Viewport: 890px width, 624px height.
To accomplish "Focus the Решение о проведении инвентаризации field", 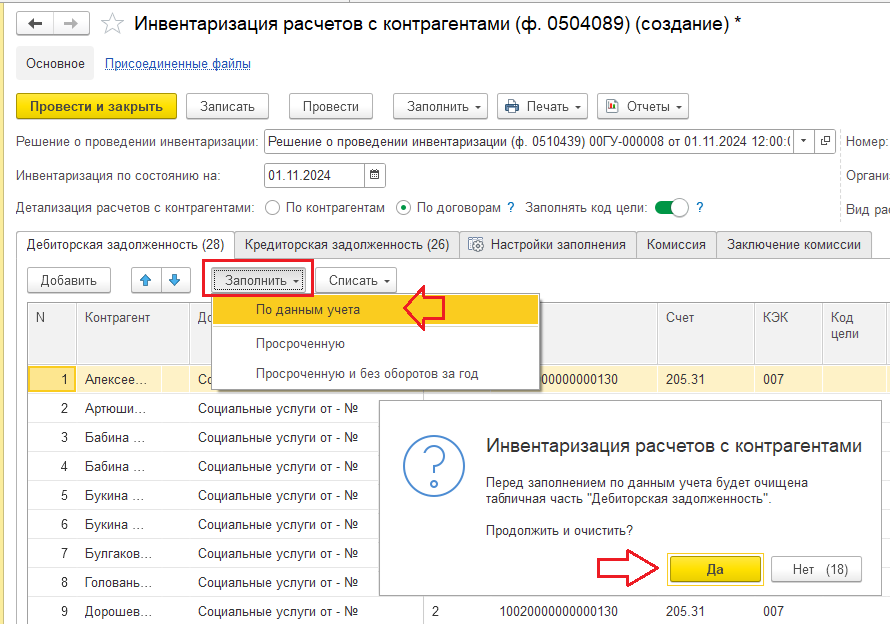I will pos(528,141).
